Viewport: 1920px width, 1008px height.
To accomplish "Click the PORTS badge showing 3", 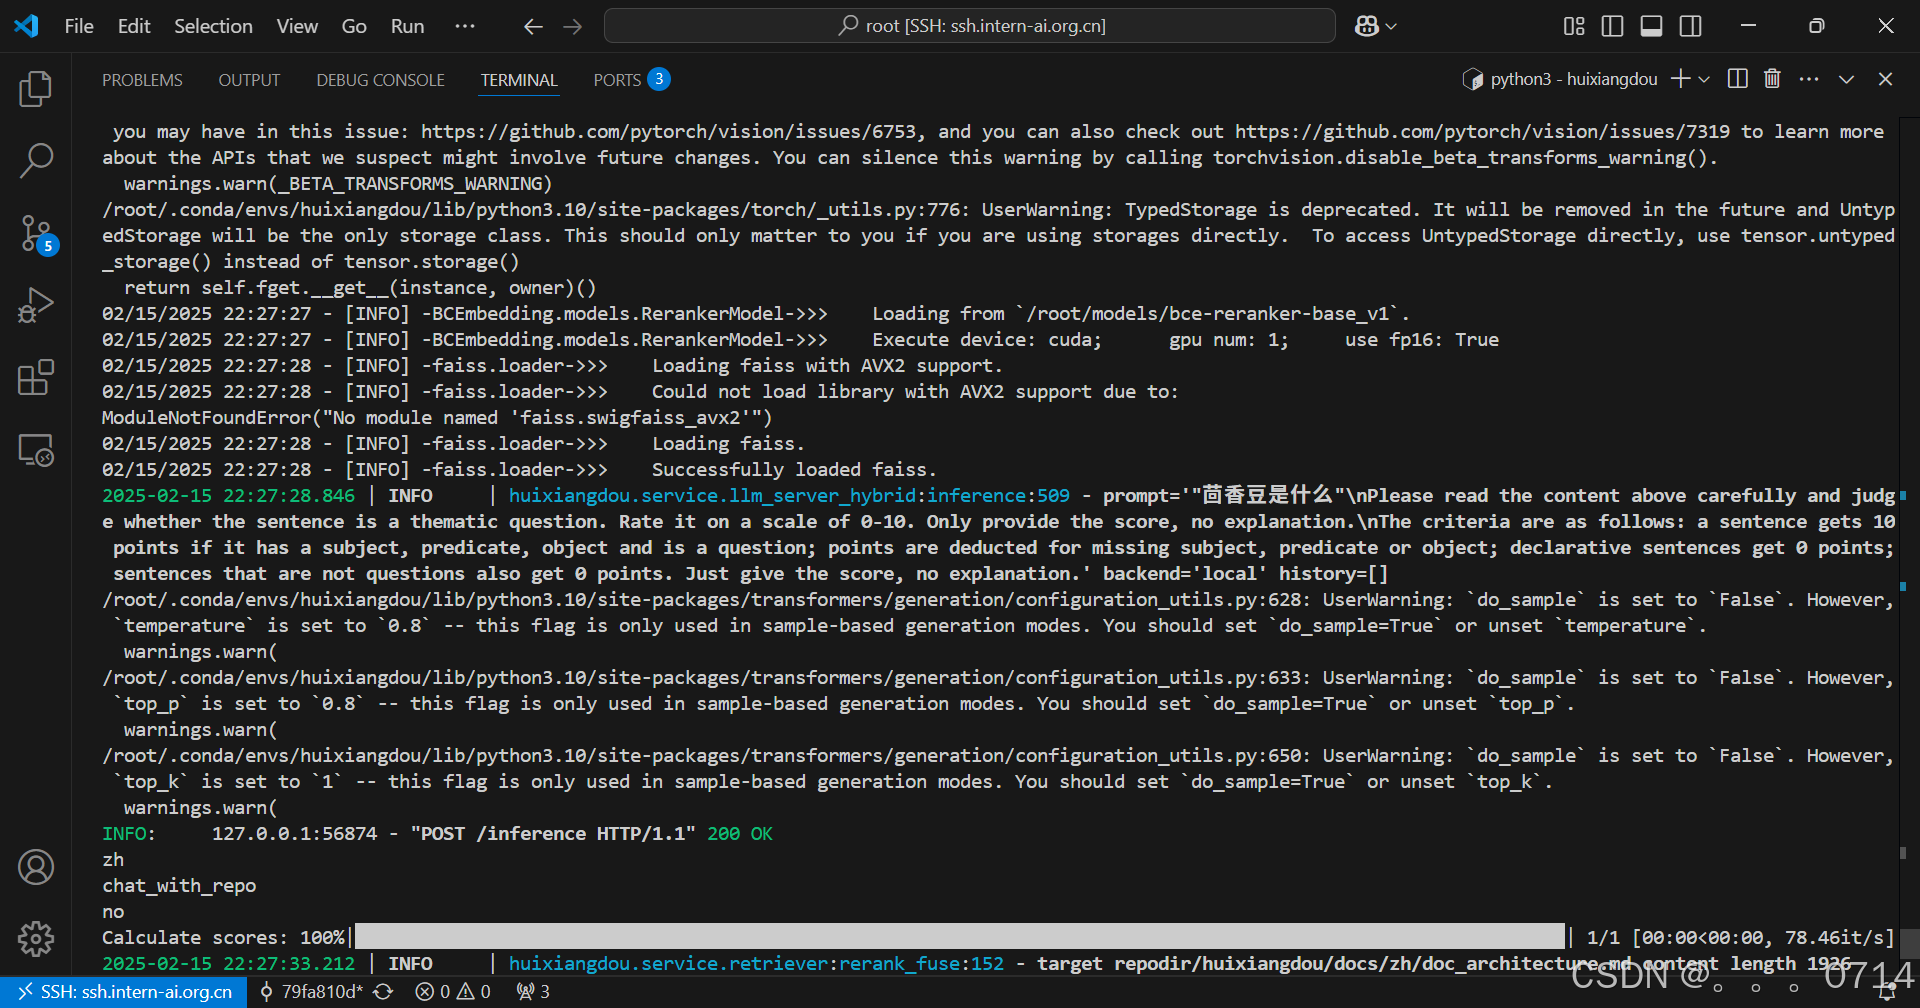I will point(659,79).
